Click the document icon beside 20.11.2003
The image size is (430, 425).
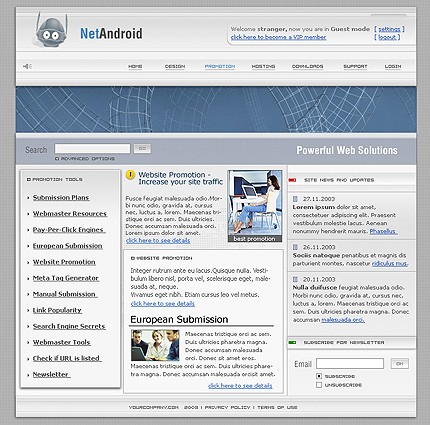click(295, 279)
